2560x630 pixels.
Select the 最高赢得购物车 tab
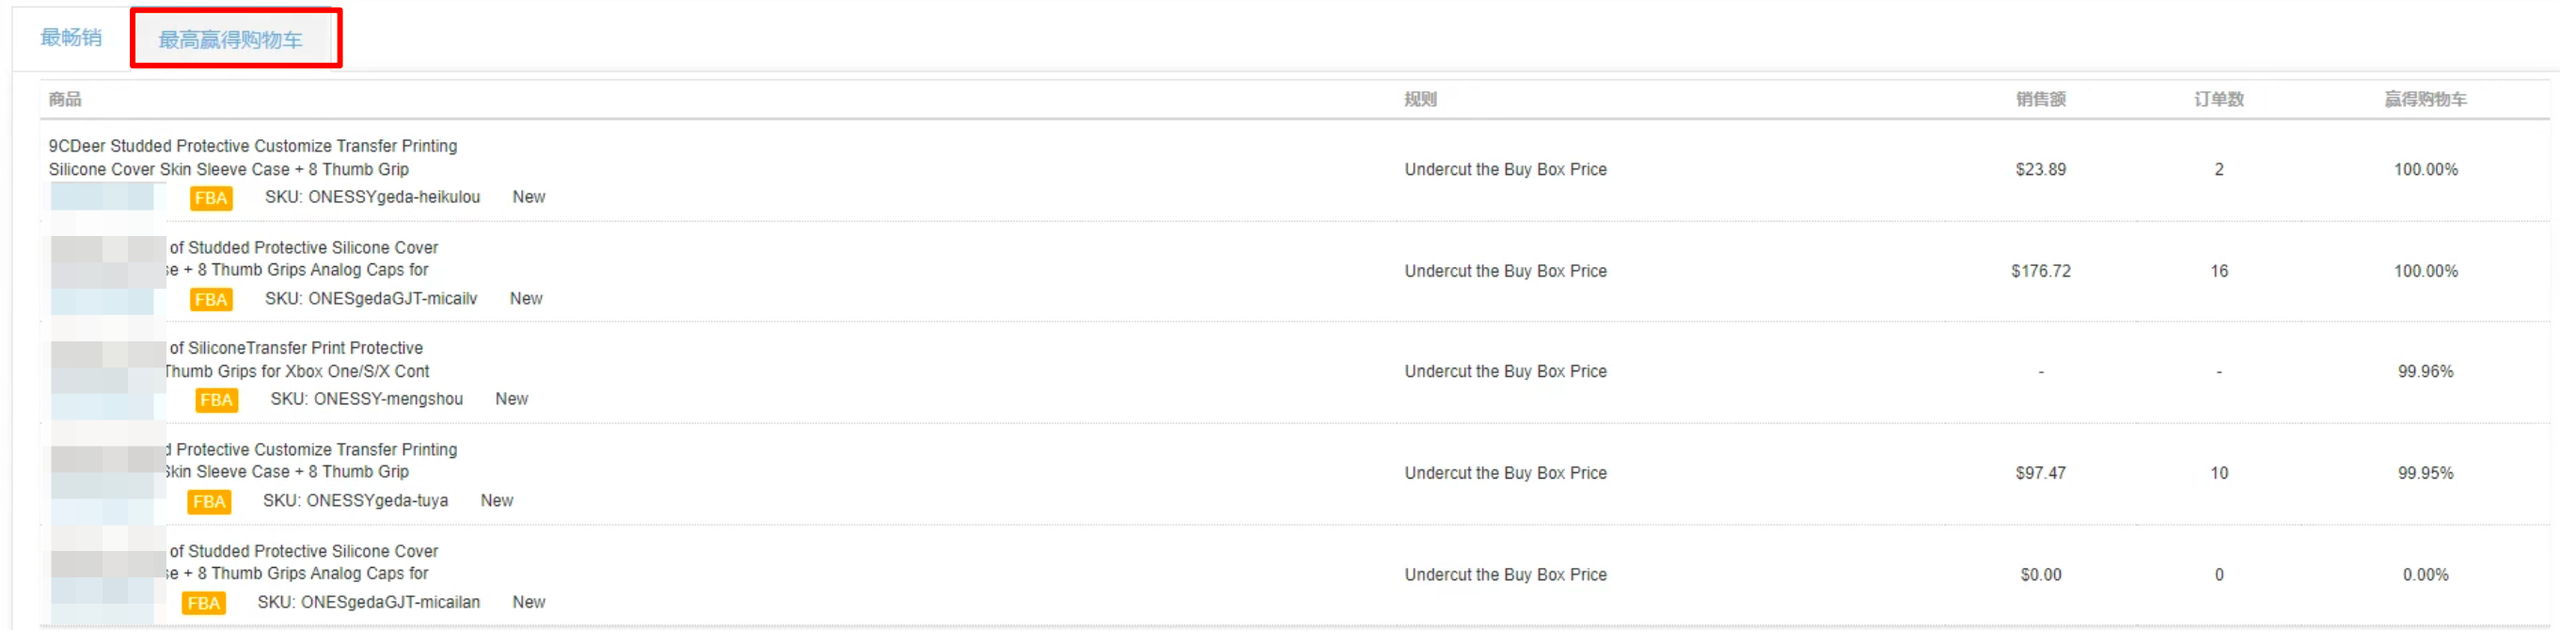pyautogui.click(x=231, y=40)
